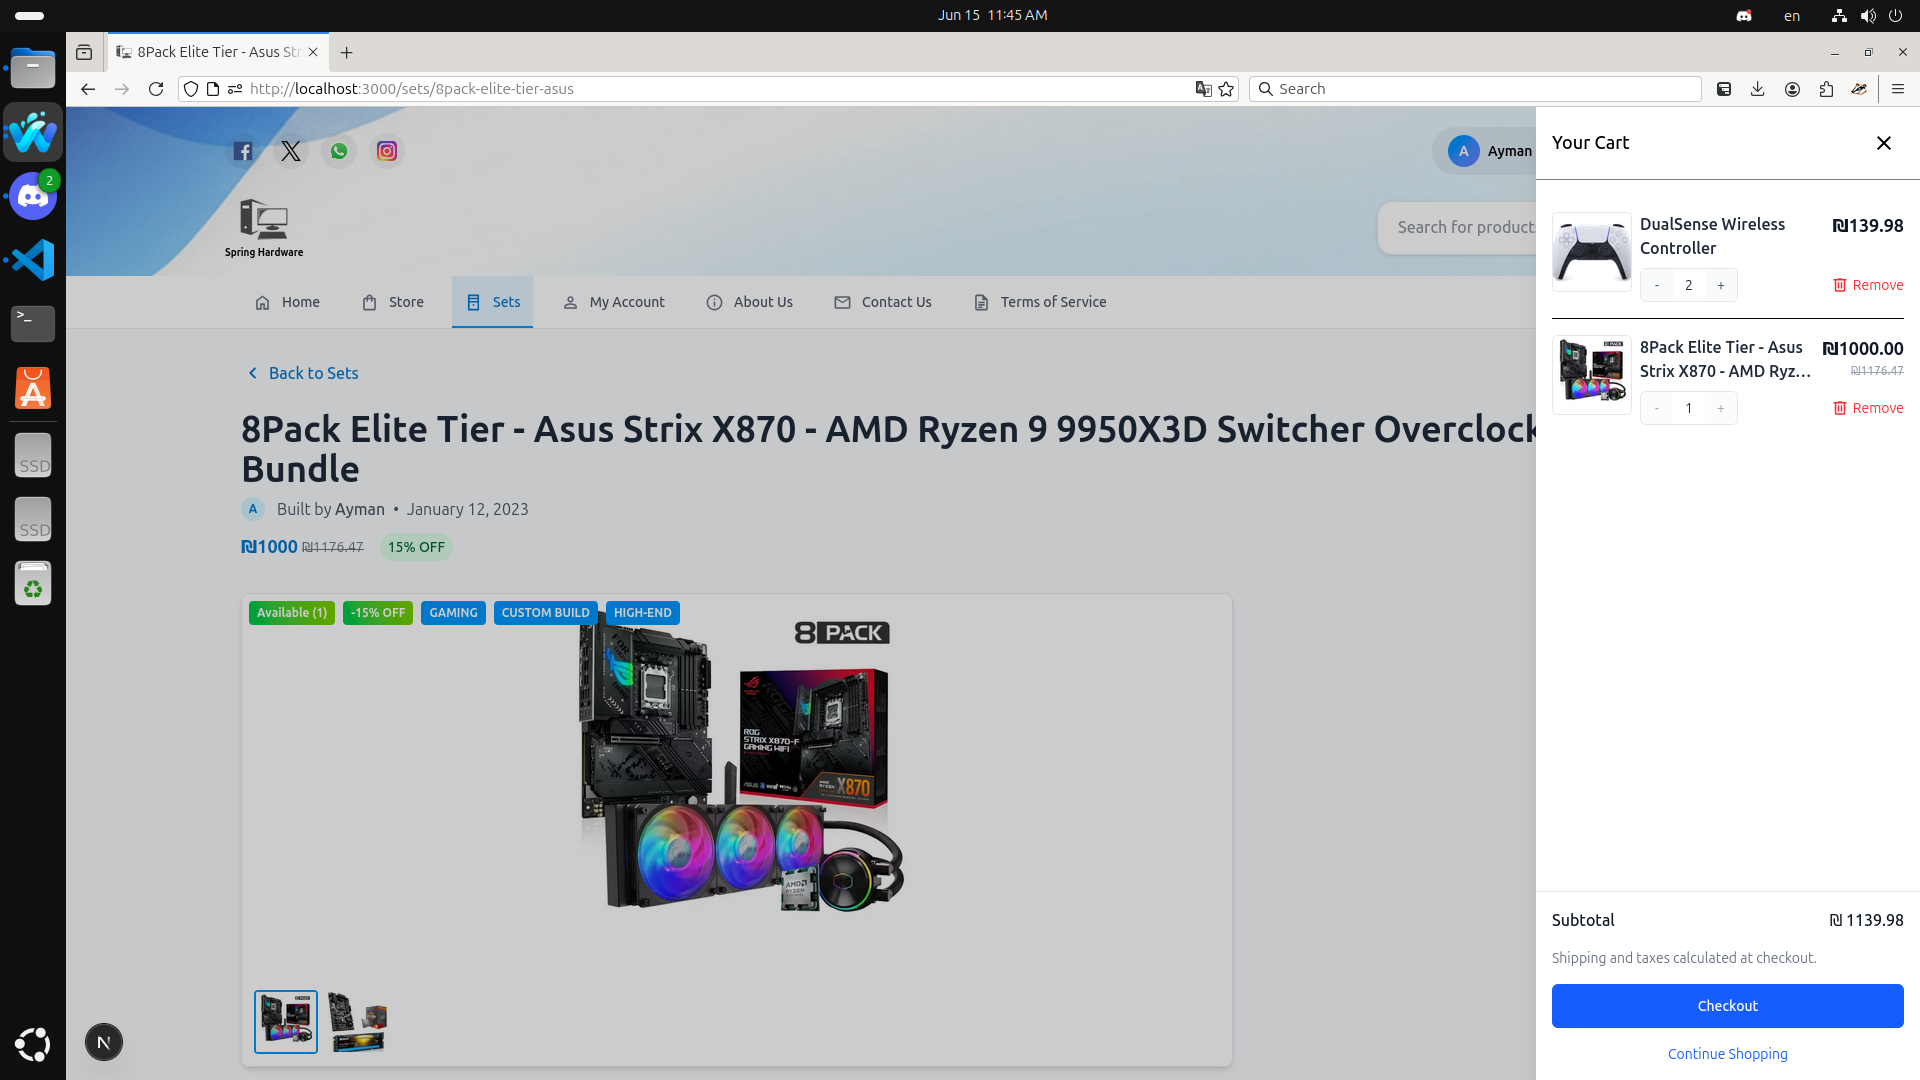Go to Home nav item

288,302
